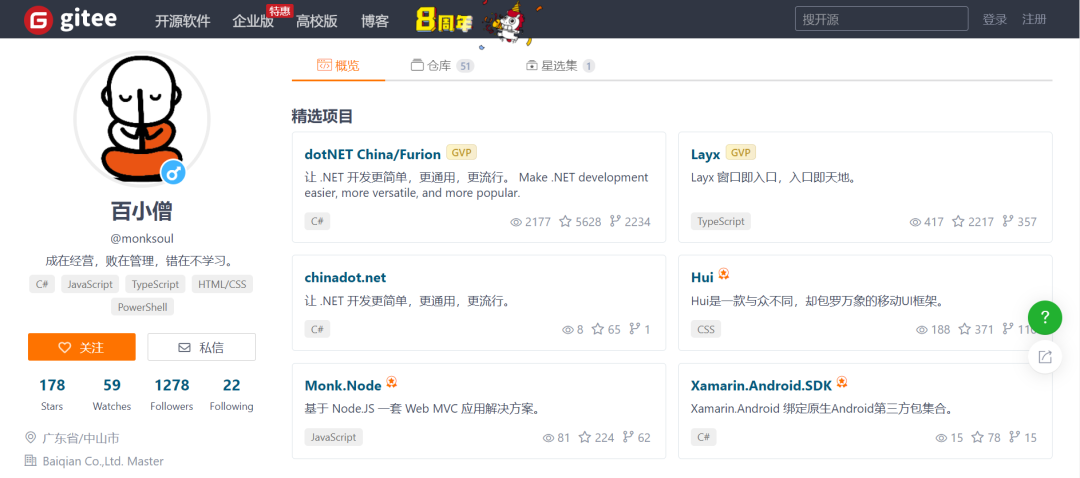Click the GVP badge beside Layx
The height and width of the screenshot is (478, 1080).
pyautogui.click(x=741, y=153)
